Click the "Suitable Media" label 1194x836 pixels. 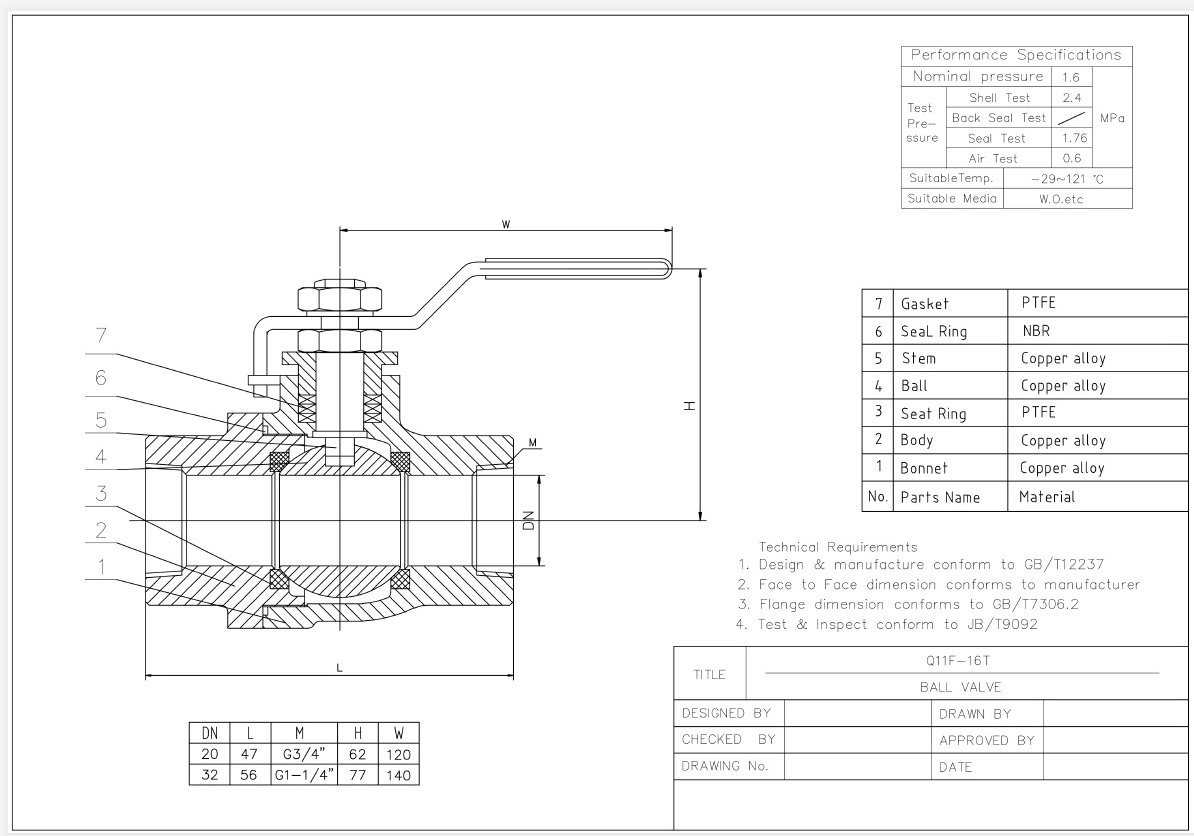point(952,199)
